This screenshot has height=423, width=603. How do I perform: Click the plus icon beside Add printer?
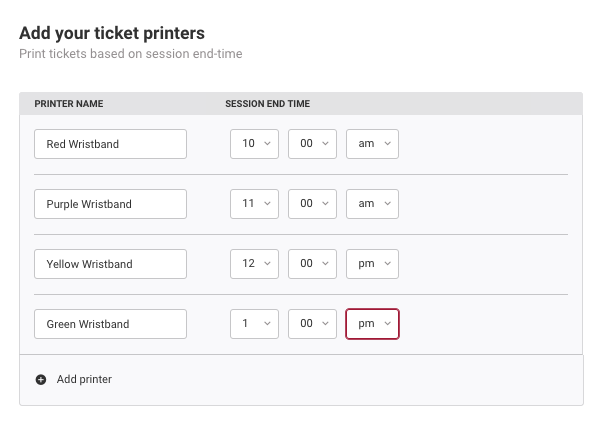pos(41,380)
